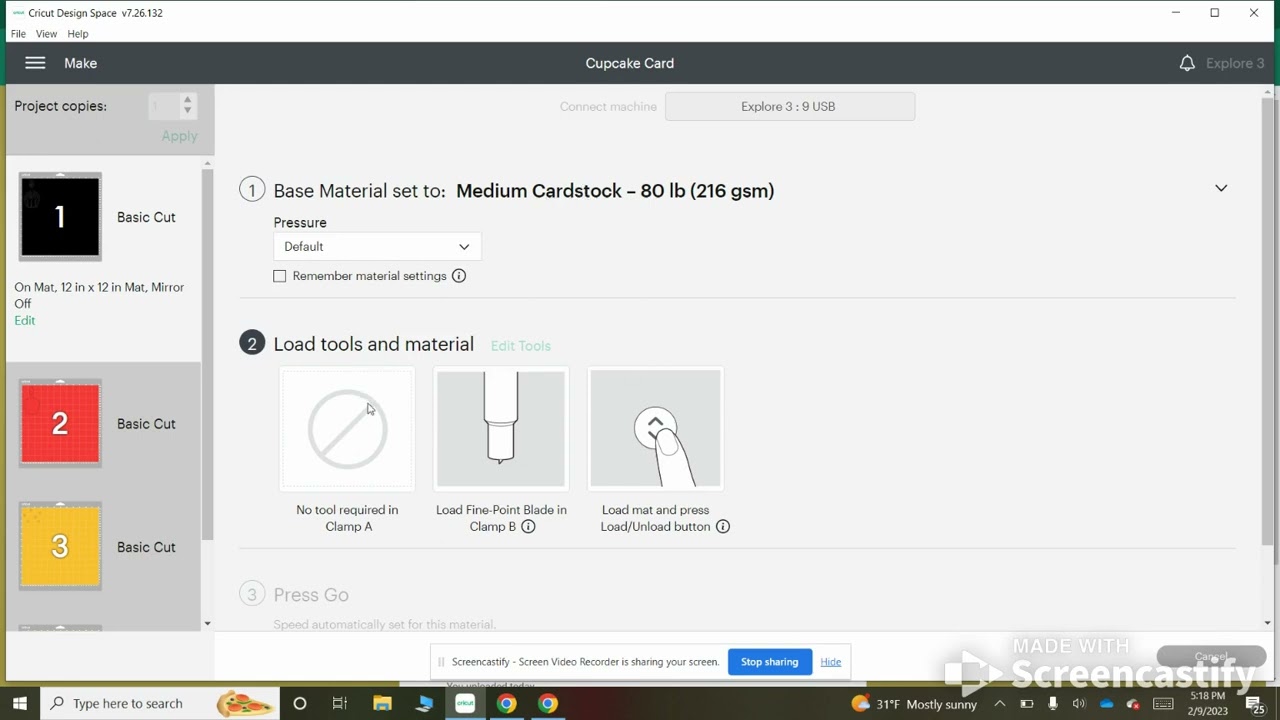Open the Help menu
This screenshot has width=1280, height=720.
click(x=78, y=34)
